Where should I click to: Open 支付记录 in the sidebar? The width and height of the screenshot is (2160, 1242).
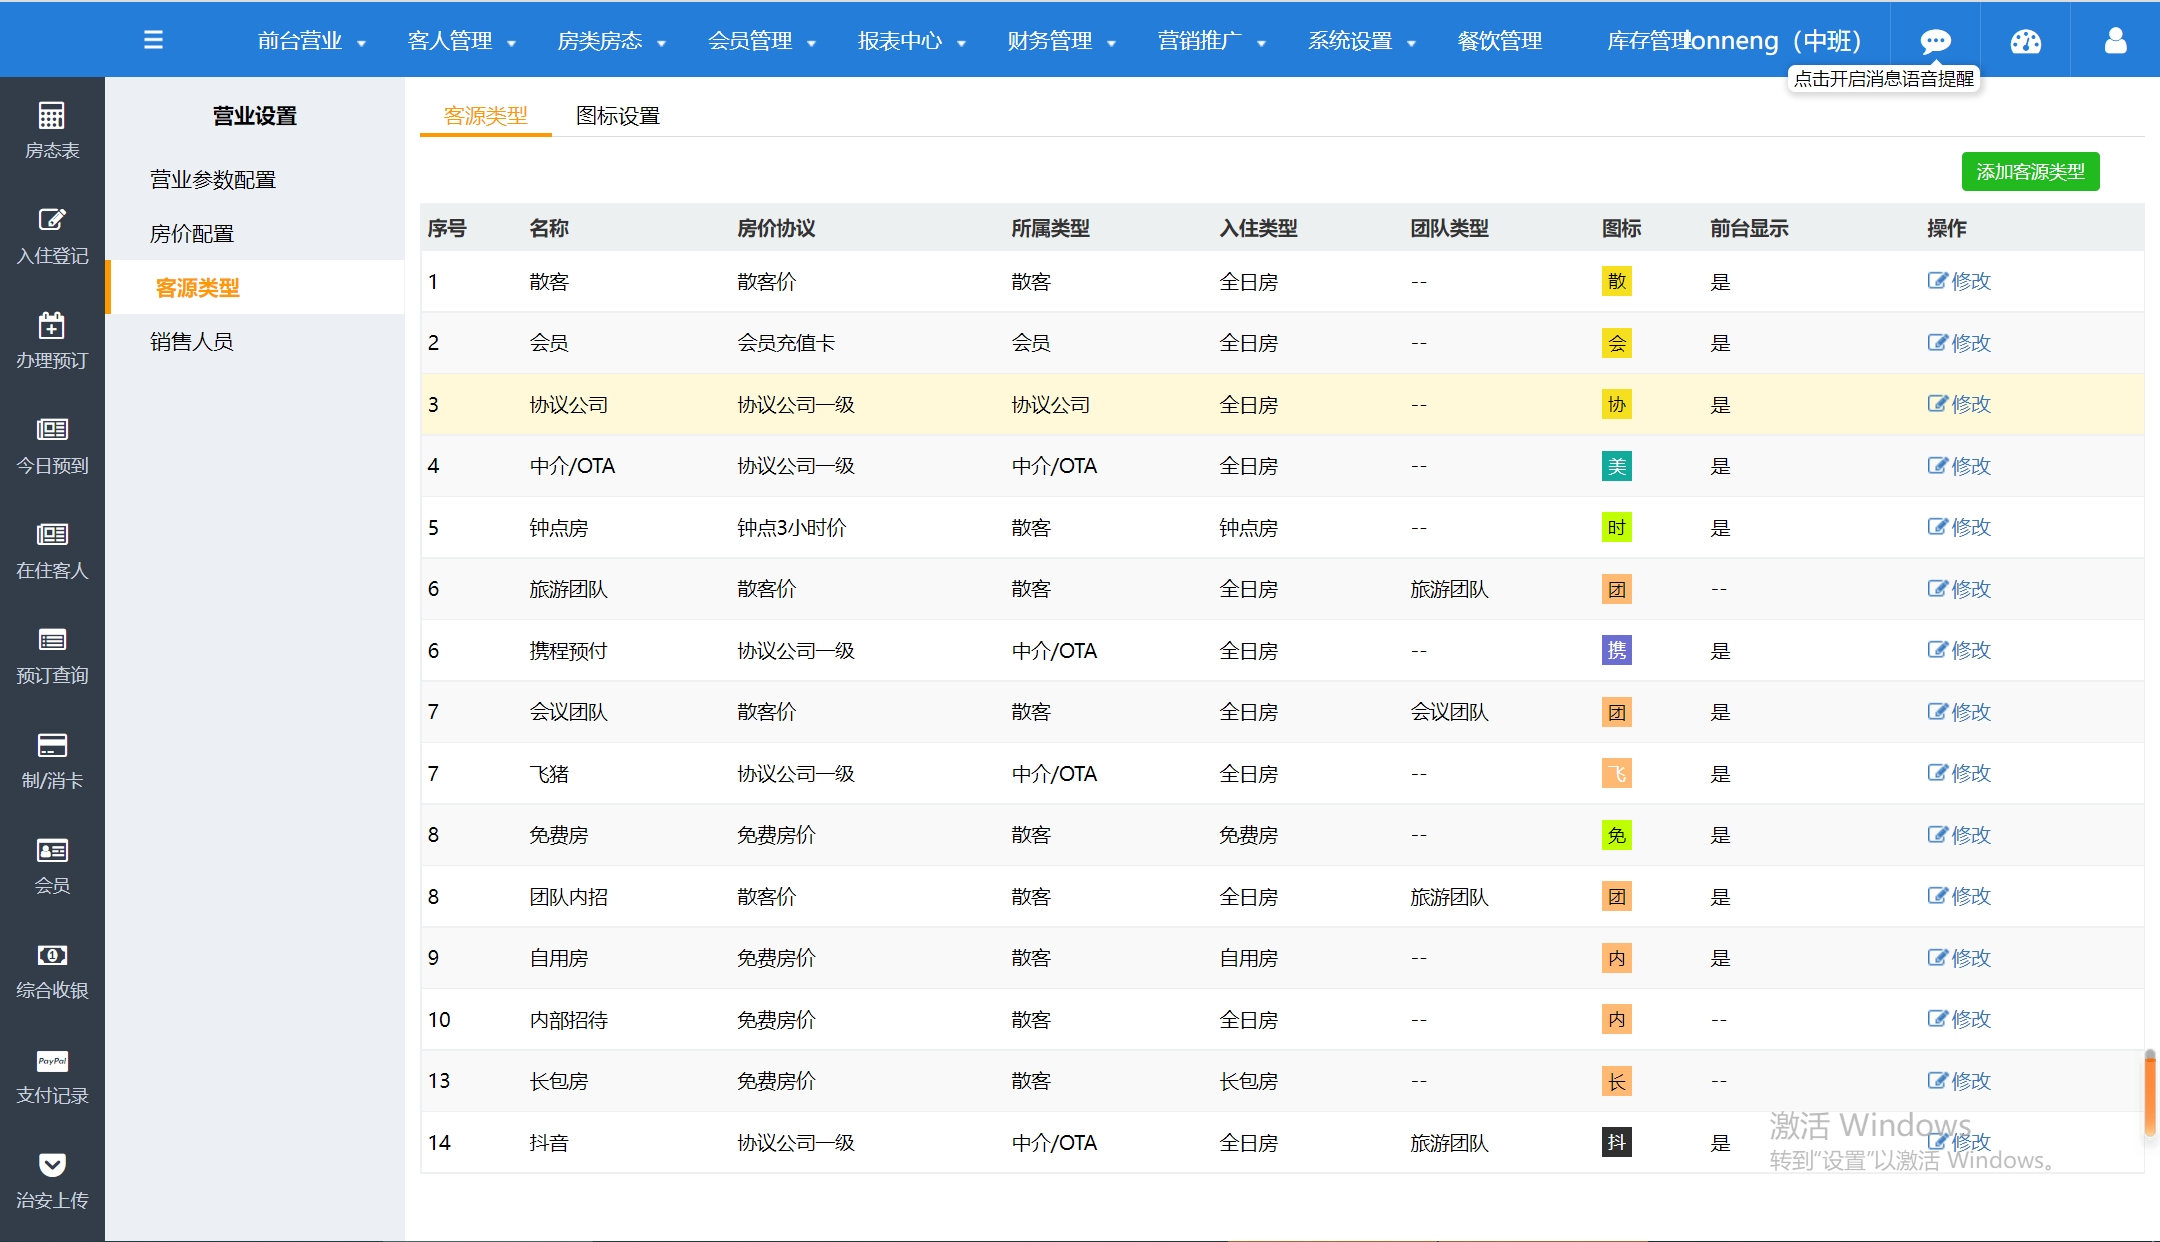[x=52, y=1076]
